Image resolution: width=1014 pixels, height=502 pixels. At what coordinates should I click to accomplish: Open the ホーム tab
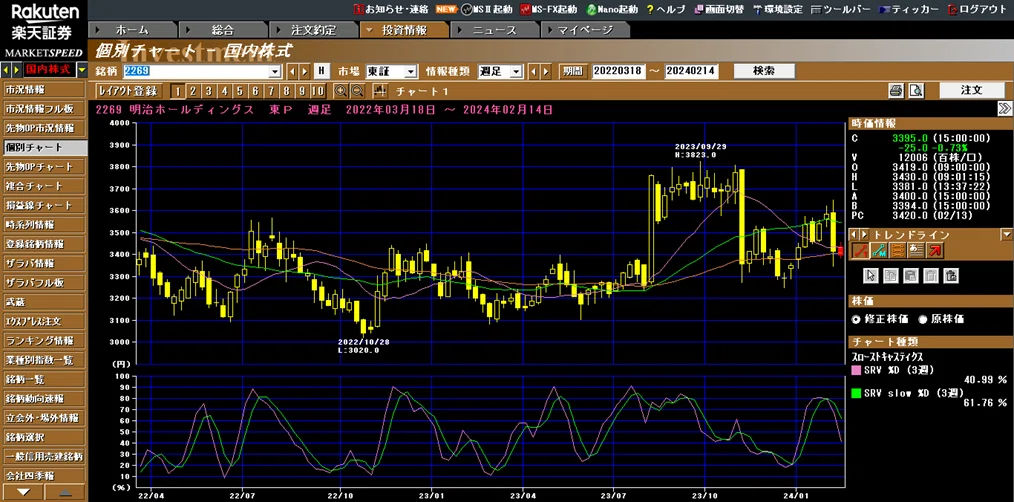click(x=132, y=30)
